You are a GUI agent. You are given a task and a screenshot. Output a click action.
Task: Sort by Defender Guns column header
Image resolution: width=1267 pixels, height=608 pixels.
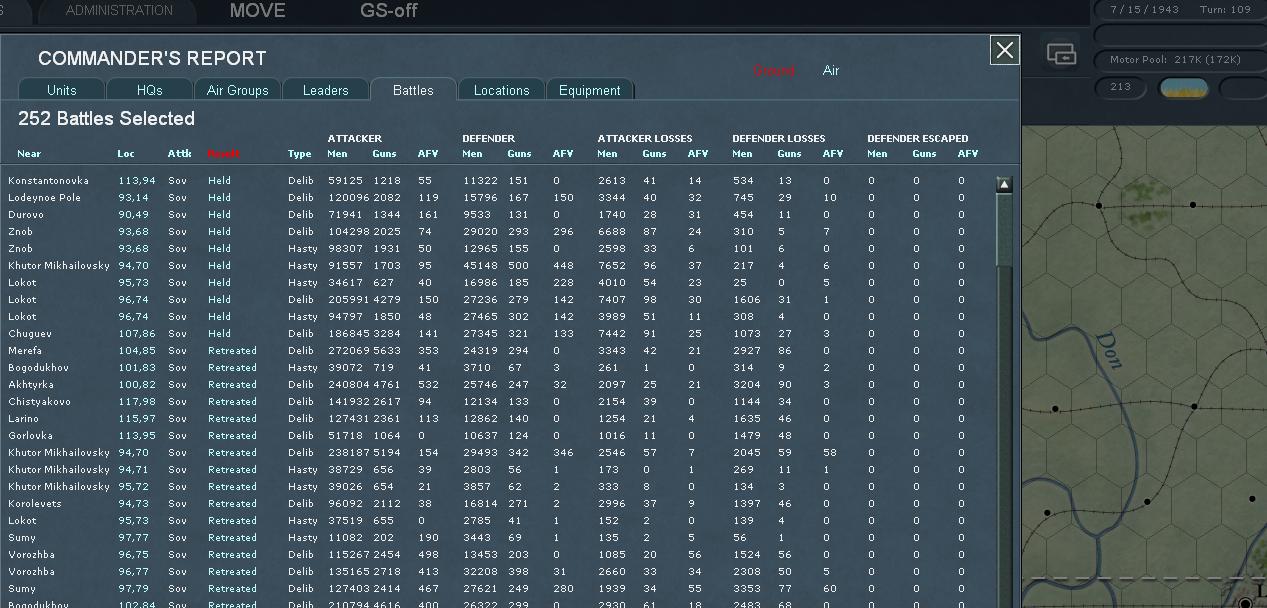click(519, 154)
